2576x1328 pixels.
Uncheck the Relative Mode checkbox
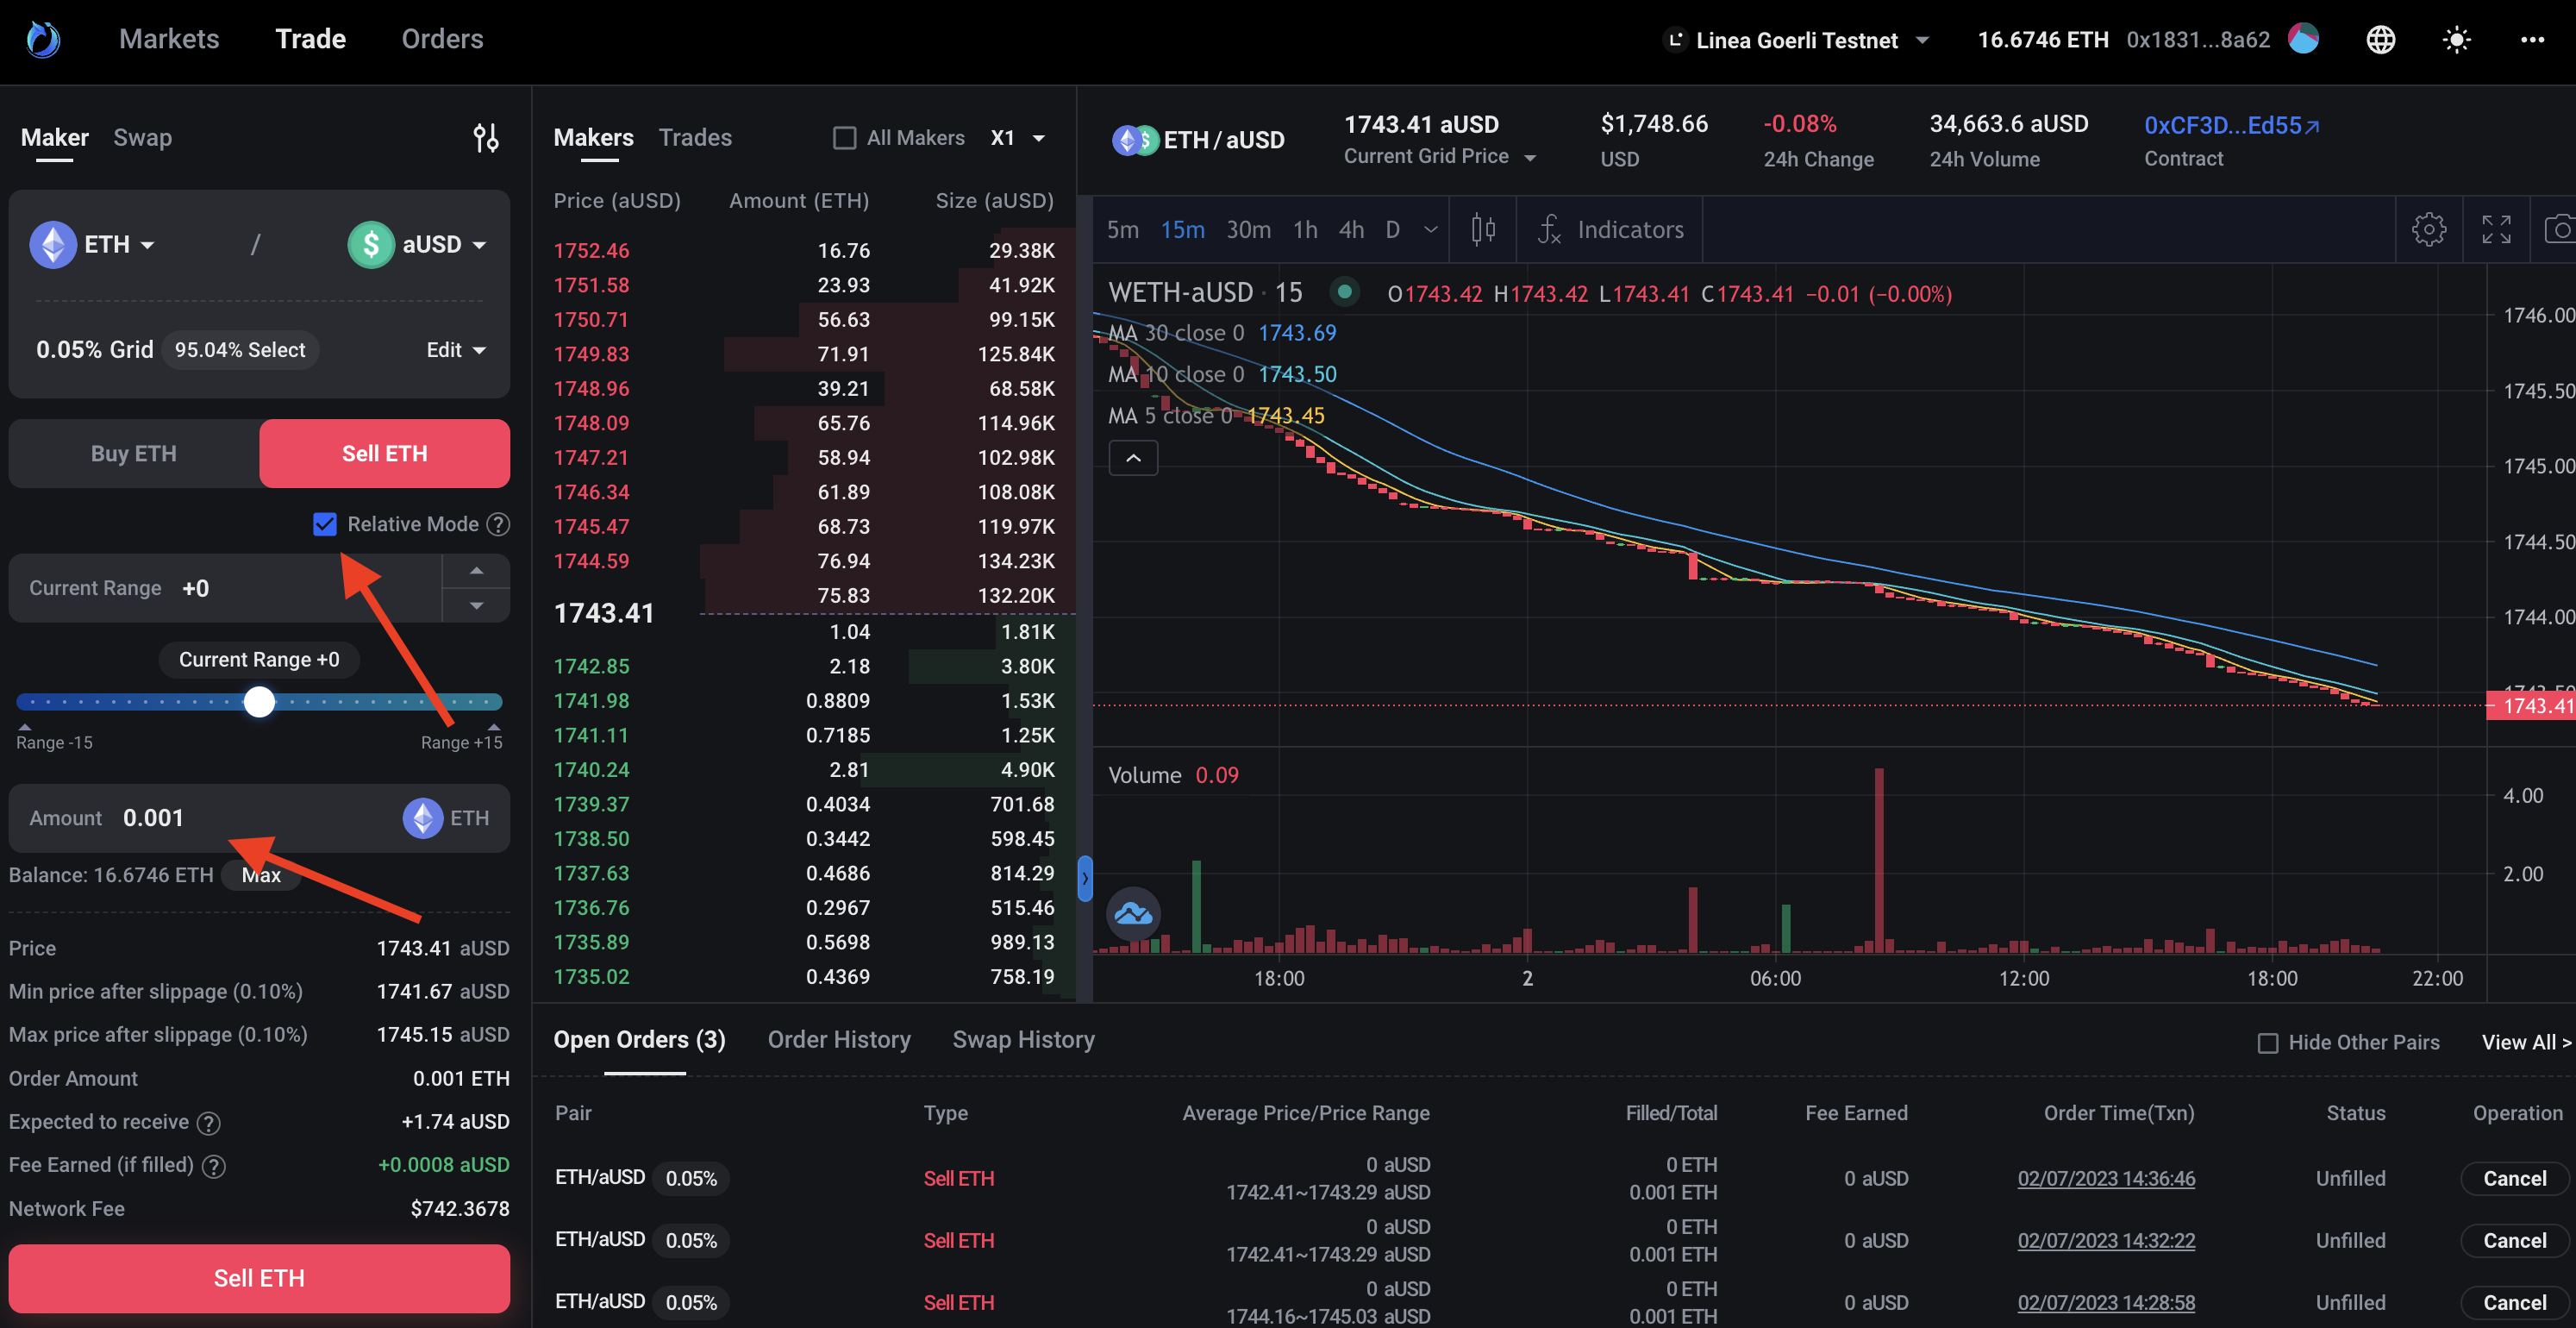325,524
